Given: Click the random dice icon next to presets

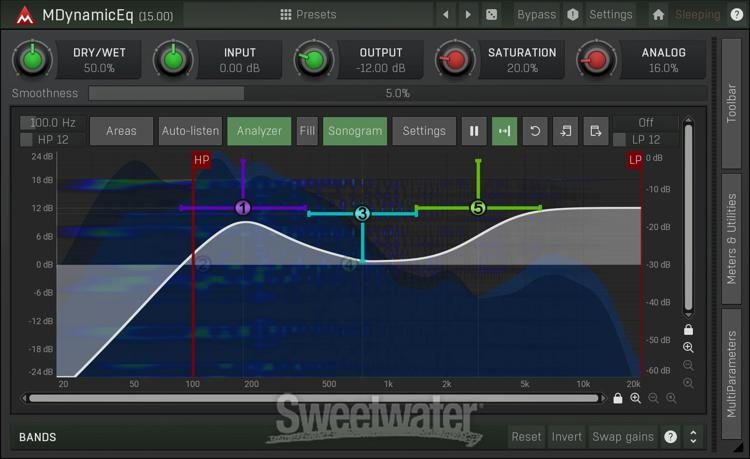Looking at the screenshot, I should pos(491,15).
